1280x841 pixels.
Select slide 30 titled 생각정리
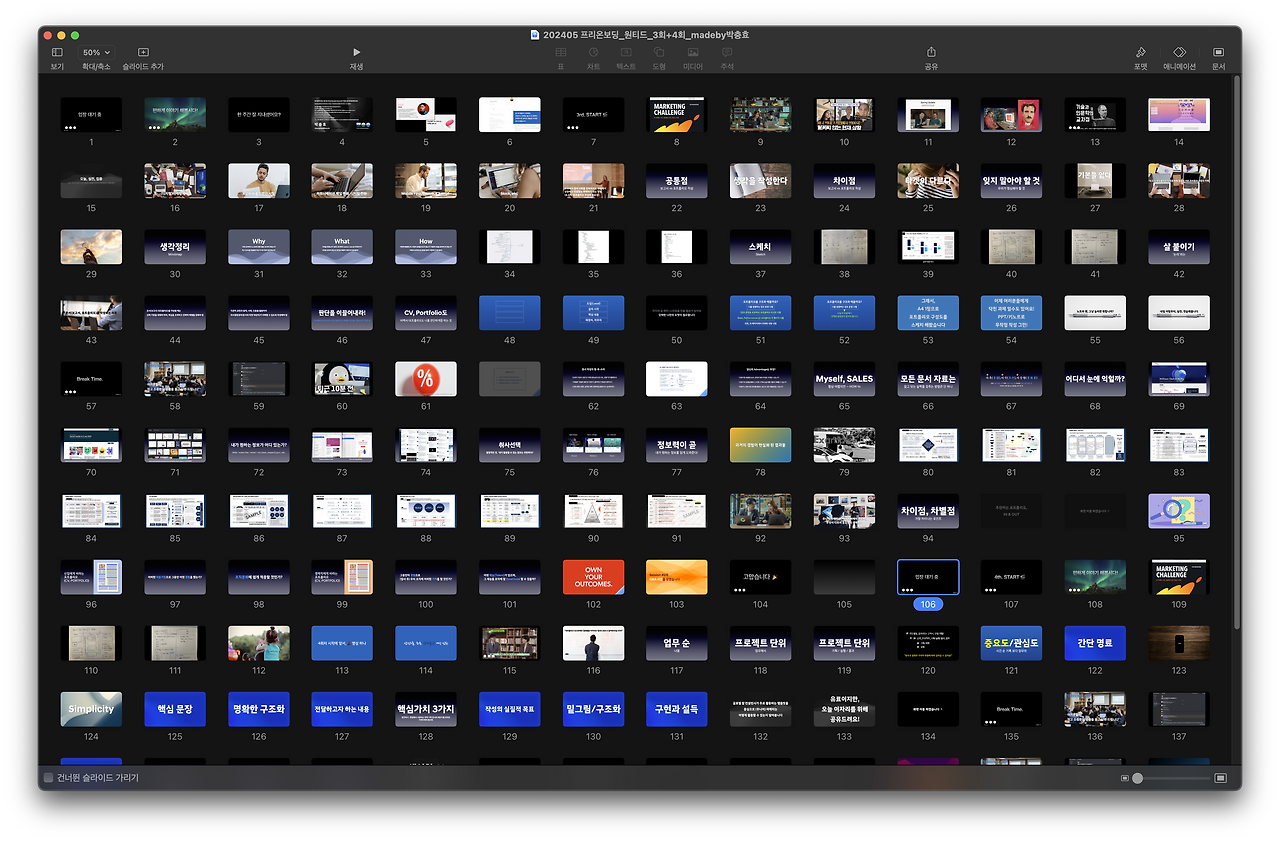point(175,247)
